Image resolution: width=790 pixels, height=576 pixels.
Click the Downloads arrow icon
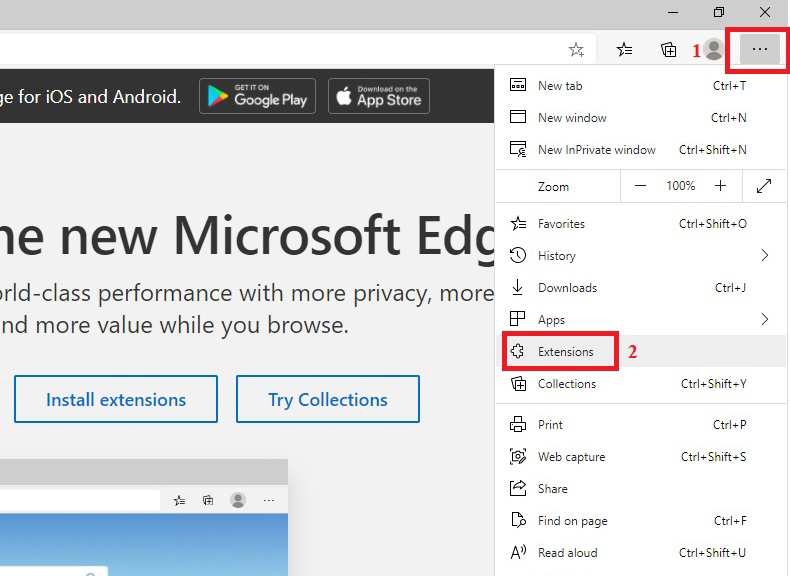click(x=517, y=287)
